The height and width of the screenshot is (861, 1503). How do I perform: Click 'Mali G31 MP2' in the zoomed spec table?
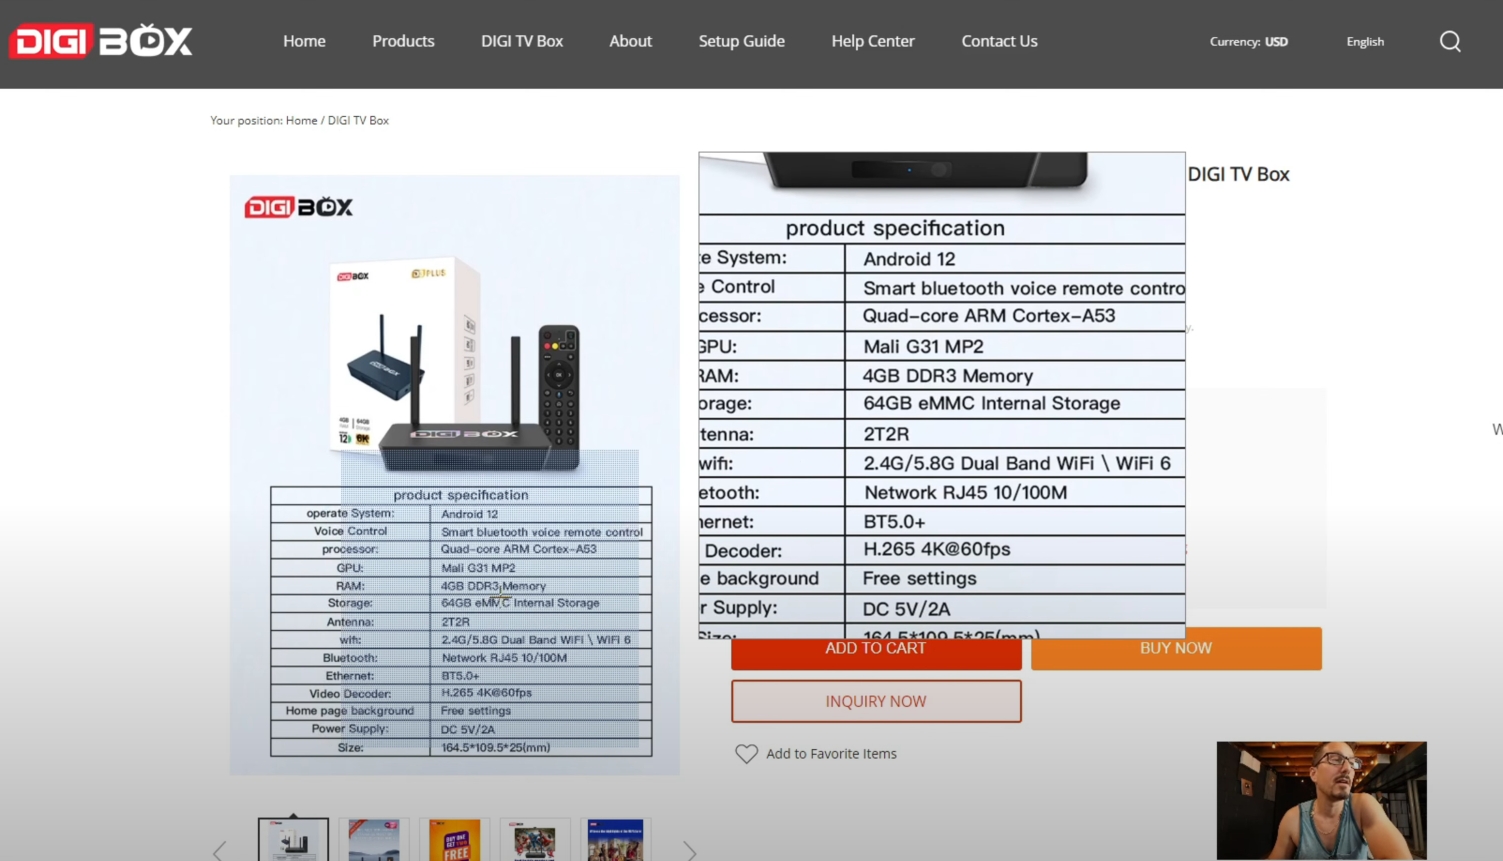[x=923, y=347]
